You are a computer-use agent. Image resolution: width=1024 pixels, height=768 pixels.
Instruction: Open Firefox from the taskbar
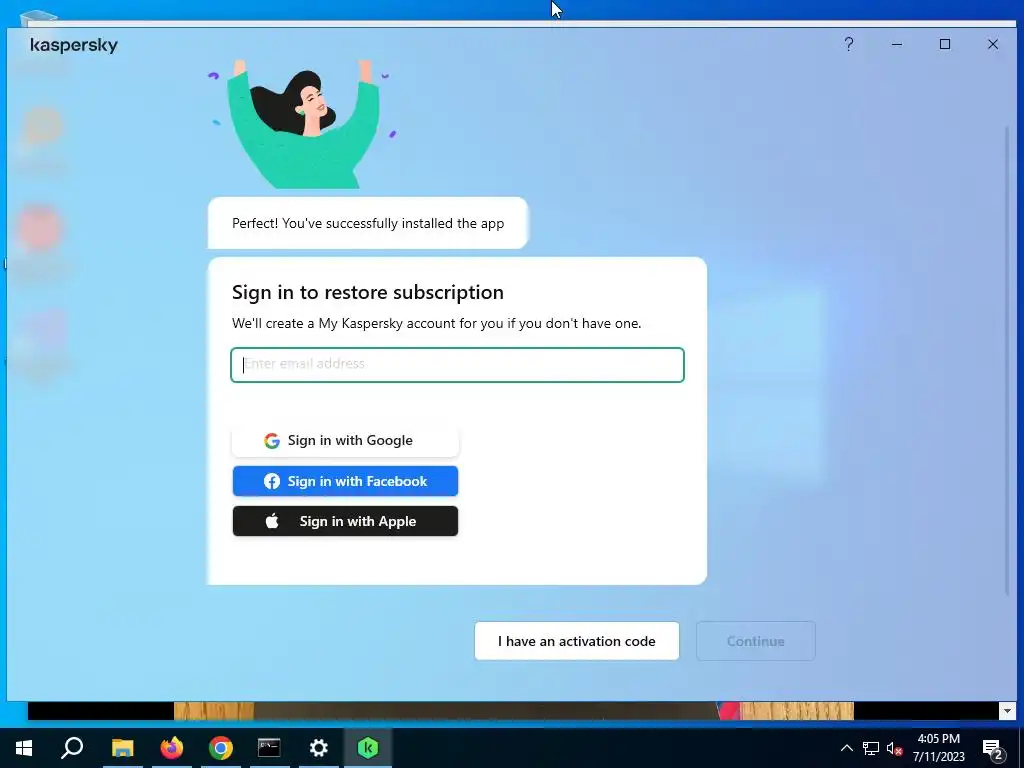(172, 748)
